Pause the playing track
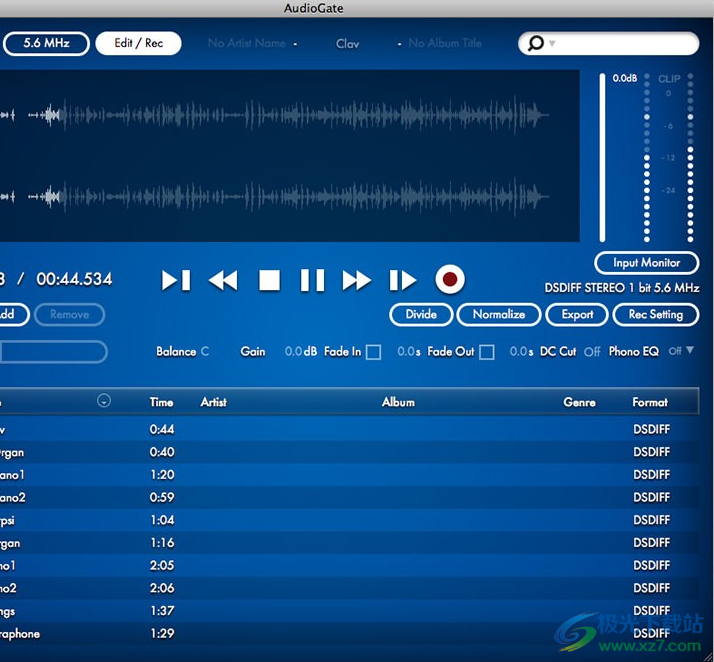 312,280
